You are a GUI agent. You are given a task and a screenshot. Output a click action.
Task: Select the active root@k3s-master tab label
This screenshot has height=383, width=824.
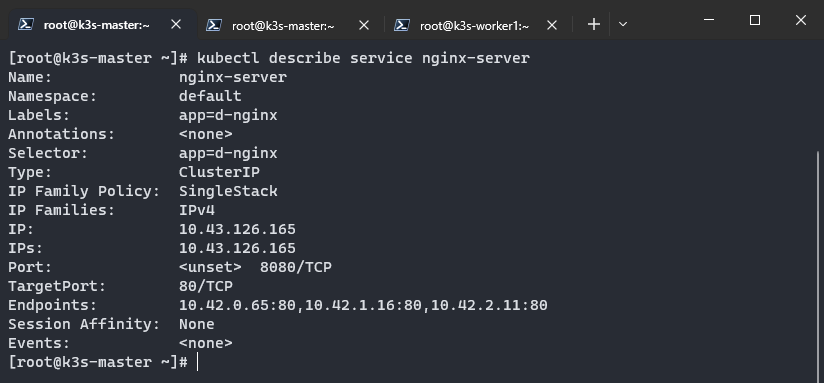97,25
